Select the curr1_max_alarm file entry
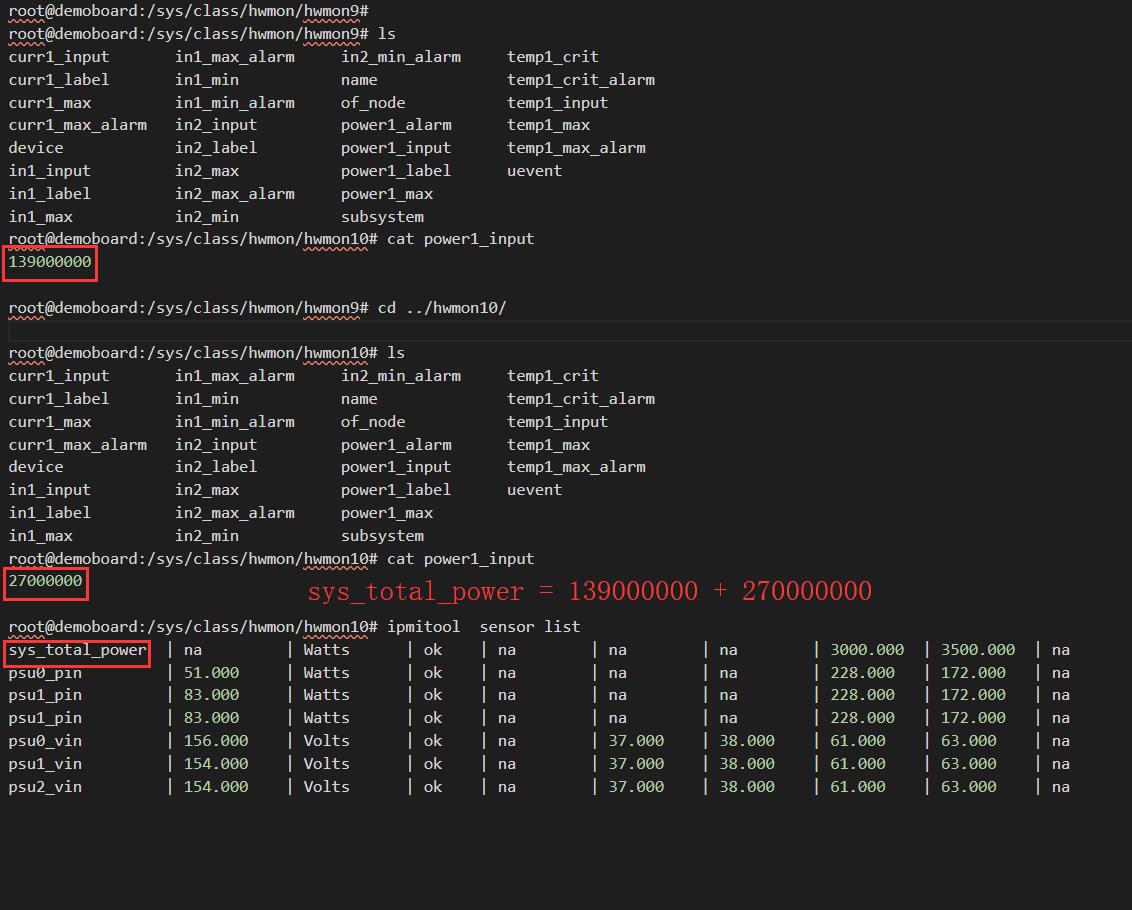Viewport: 1132px width, 910px height. click(77, 124)
